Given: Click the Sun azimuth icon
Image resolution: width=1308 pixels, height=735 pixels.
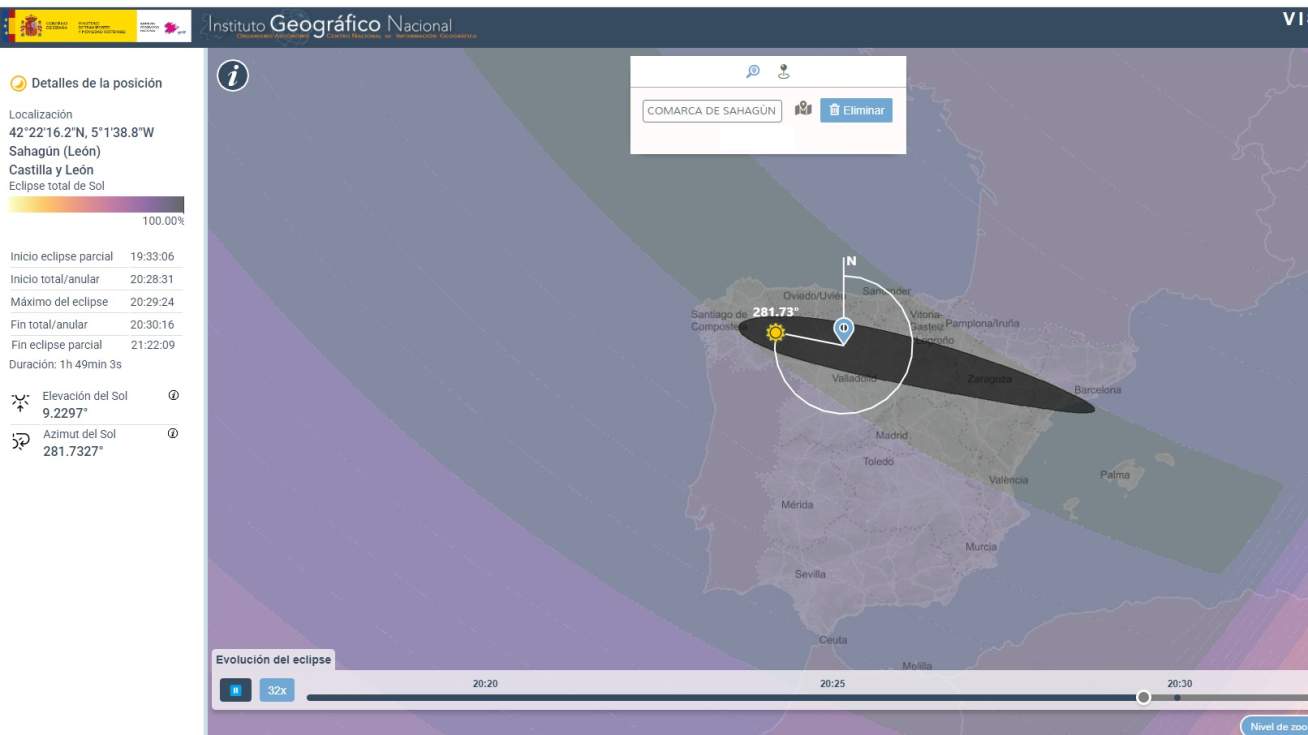Looking at the screenshot, I should [x=20, y=442].
